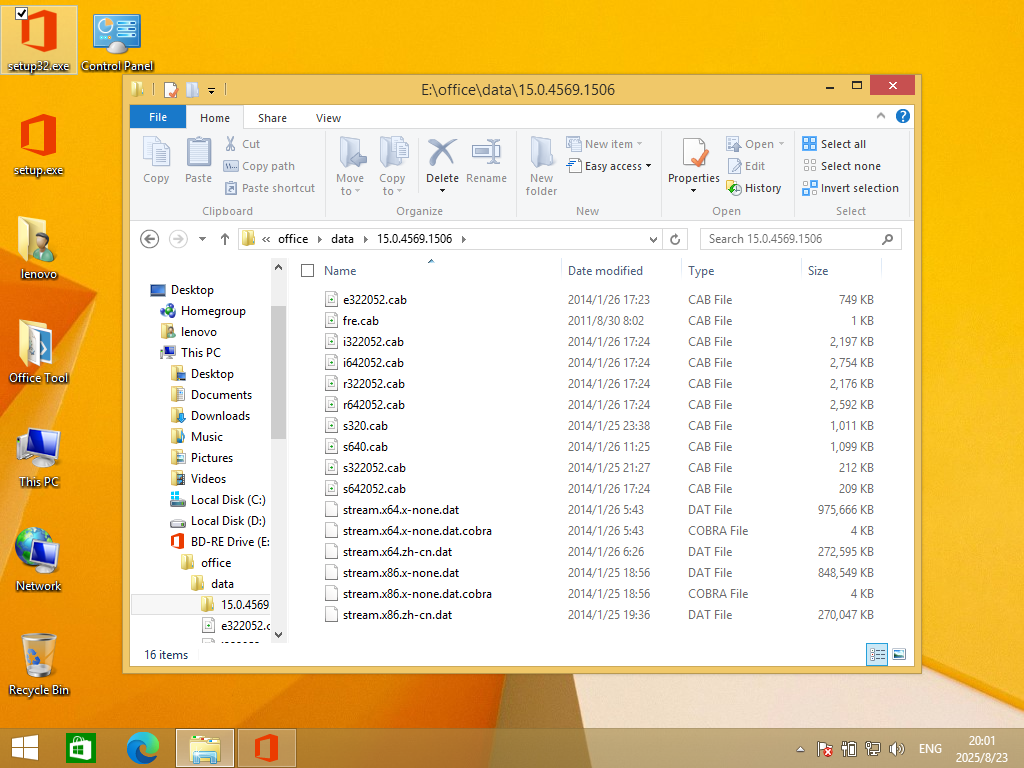The image size is (1024, 768).
Task: Click the Delete icon in ribbon
Action: 442,155
